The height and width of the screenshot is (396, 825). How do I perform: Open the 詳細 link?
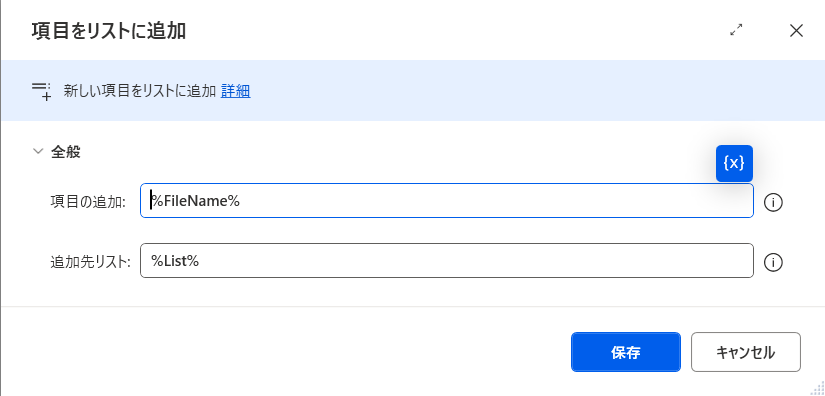tap(235, 91)
